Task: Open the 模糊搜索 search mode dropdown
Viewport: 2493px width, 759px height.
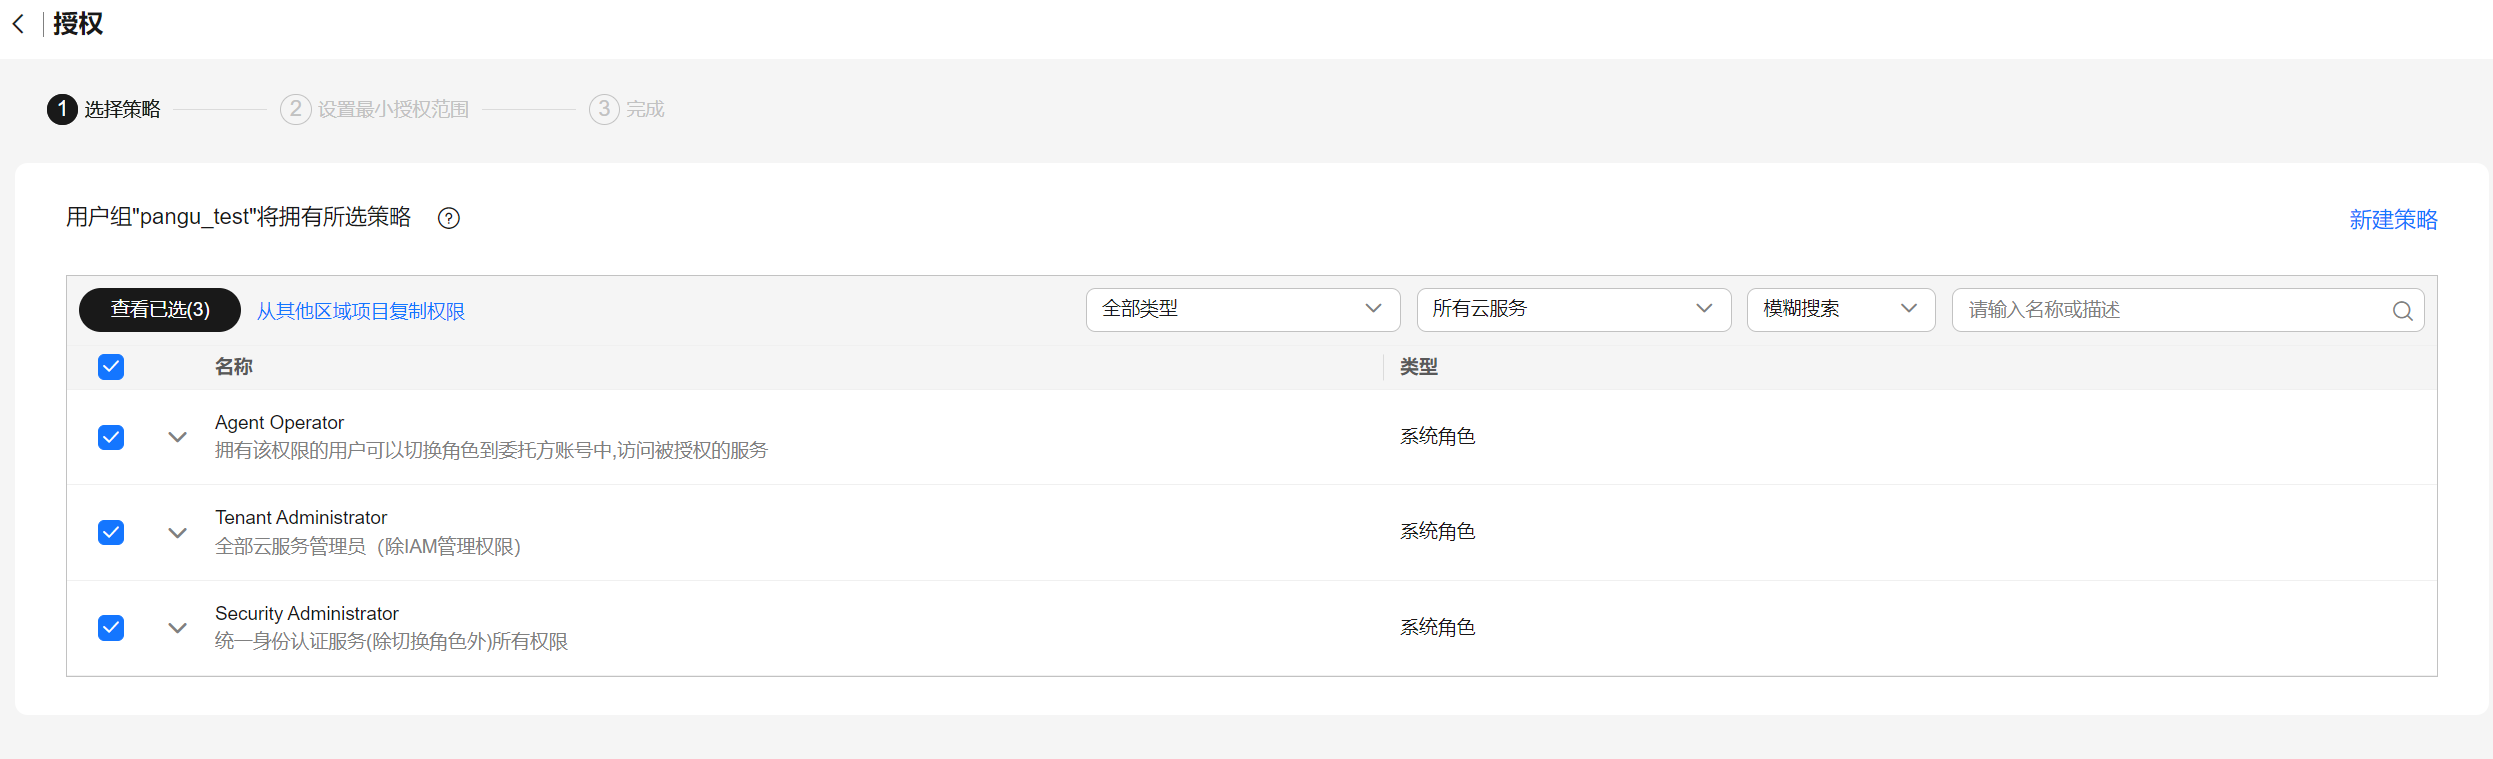Action: pyautogui.click(x=1840, y=310)
